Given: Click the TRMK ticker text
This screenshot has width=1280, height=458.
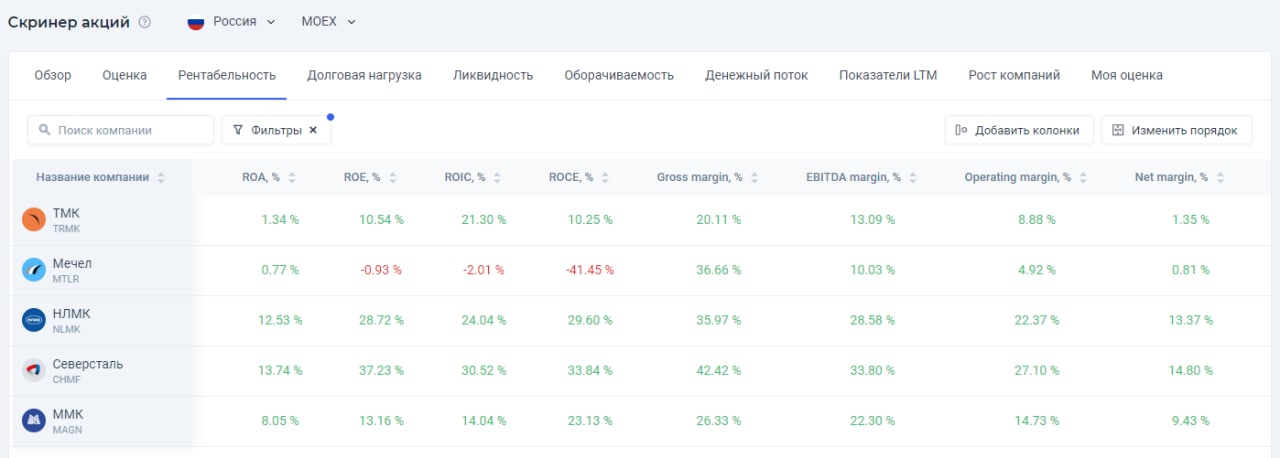Looking at the screenshot, I should click(x=66, y=229).
